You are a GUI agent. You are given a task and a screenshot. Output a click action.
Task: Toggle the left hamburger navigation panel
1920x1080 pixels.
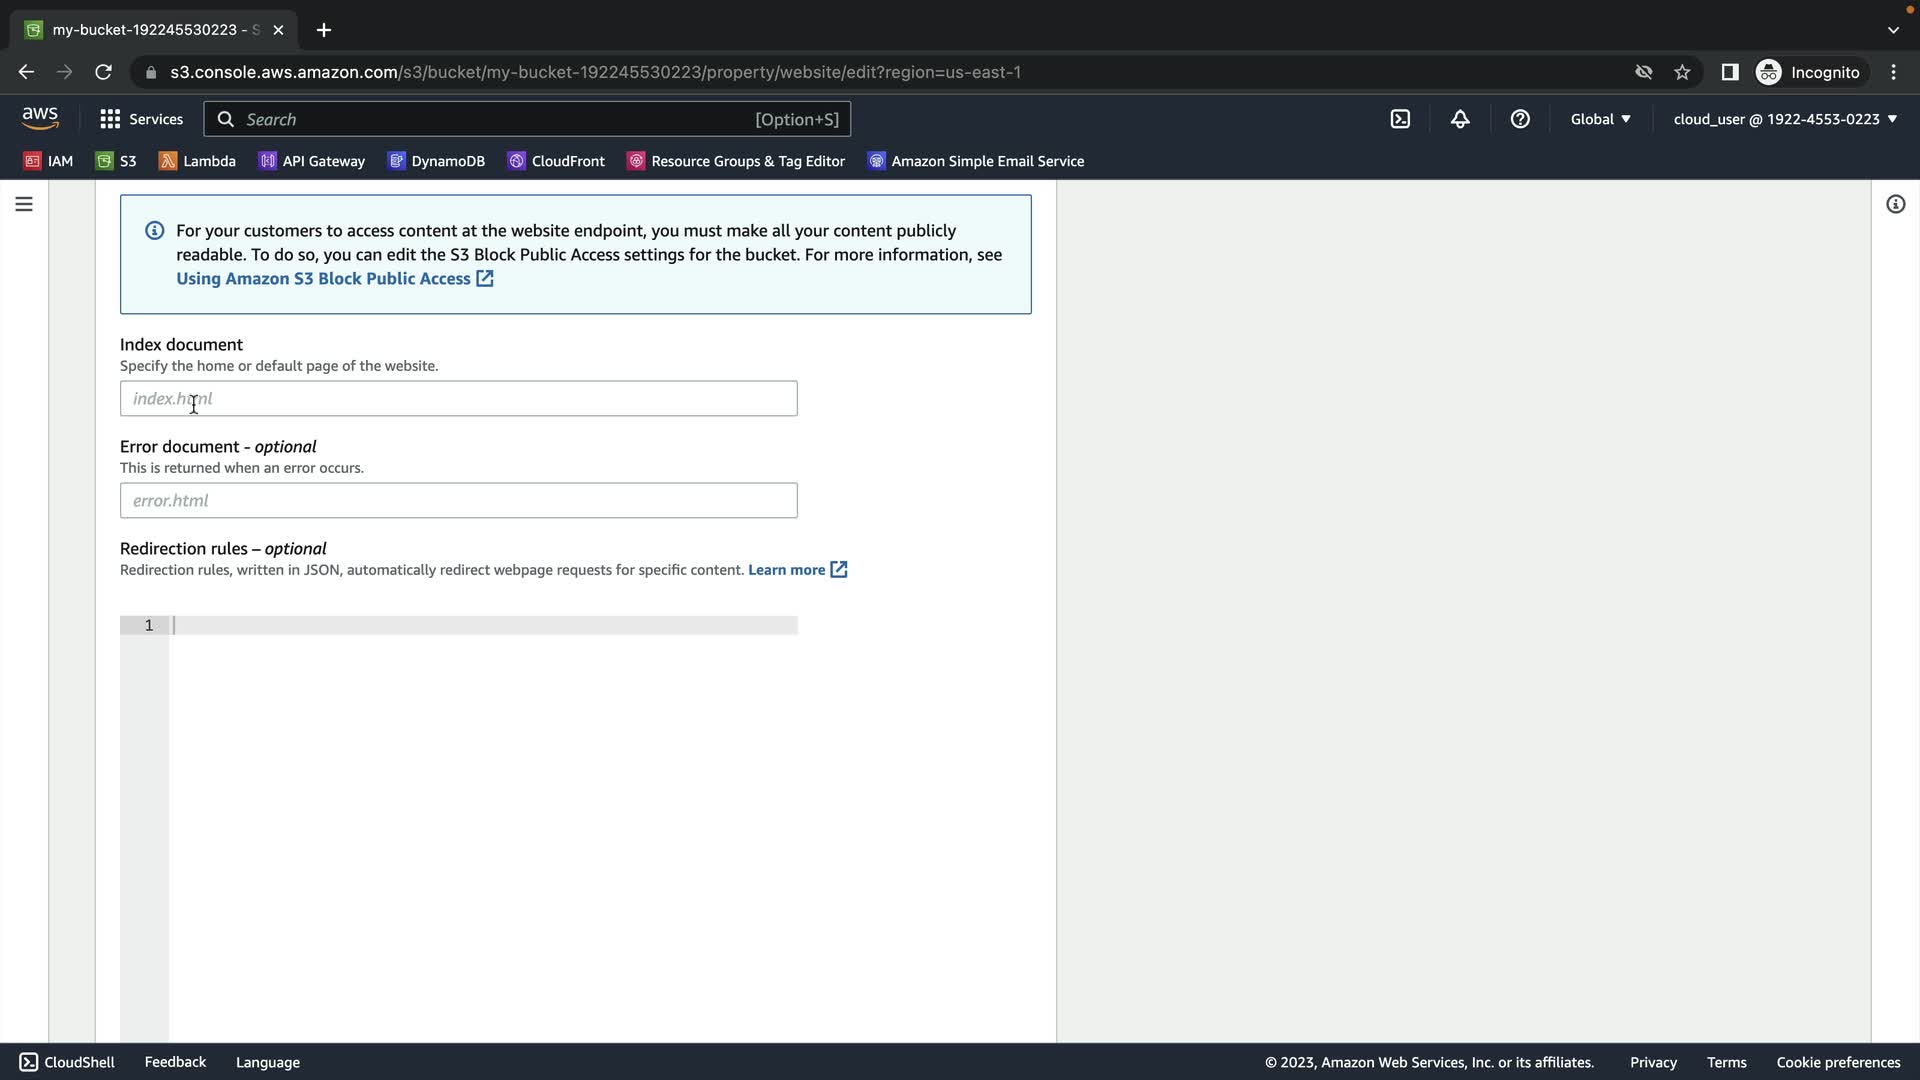coord(24,204)
